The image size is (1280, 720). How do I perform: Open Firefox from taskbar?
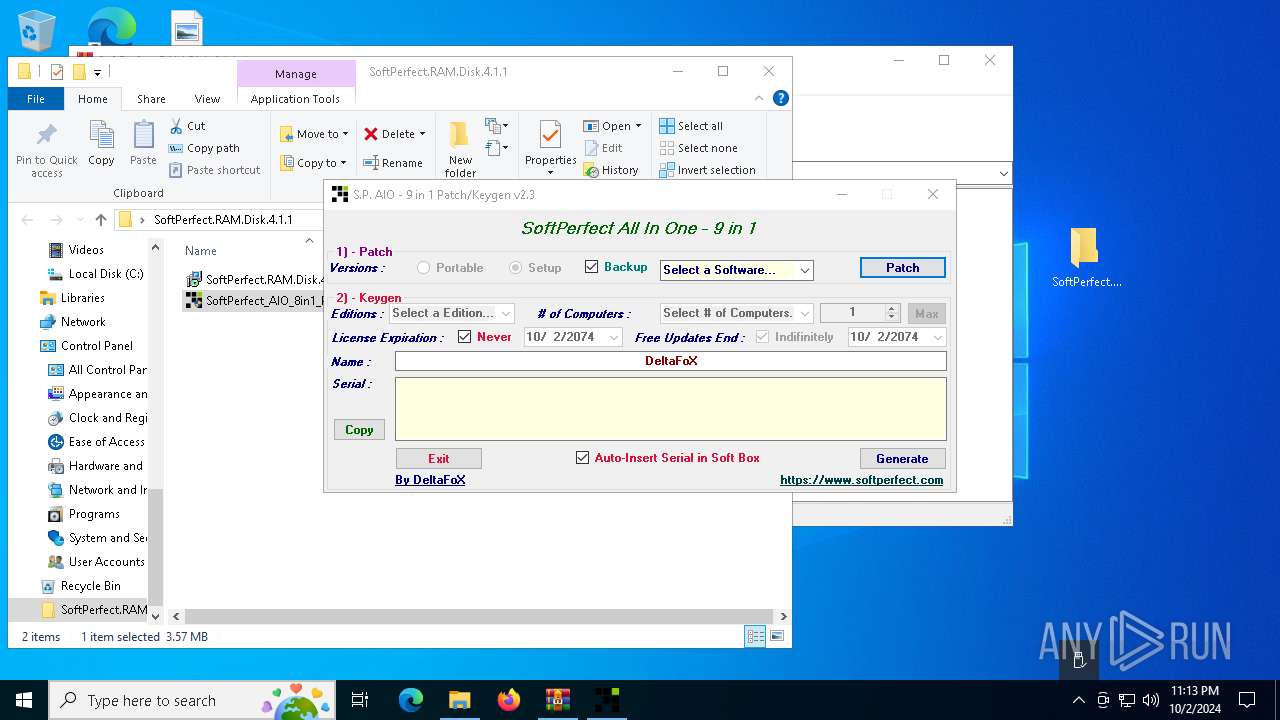(x=509, y=700)
